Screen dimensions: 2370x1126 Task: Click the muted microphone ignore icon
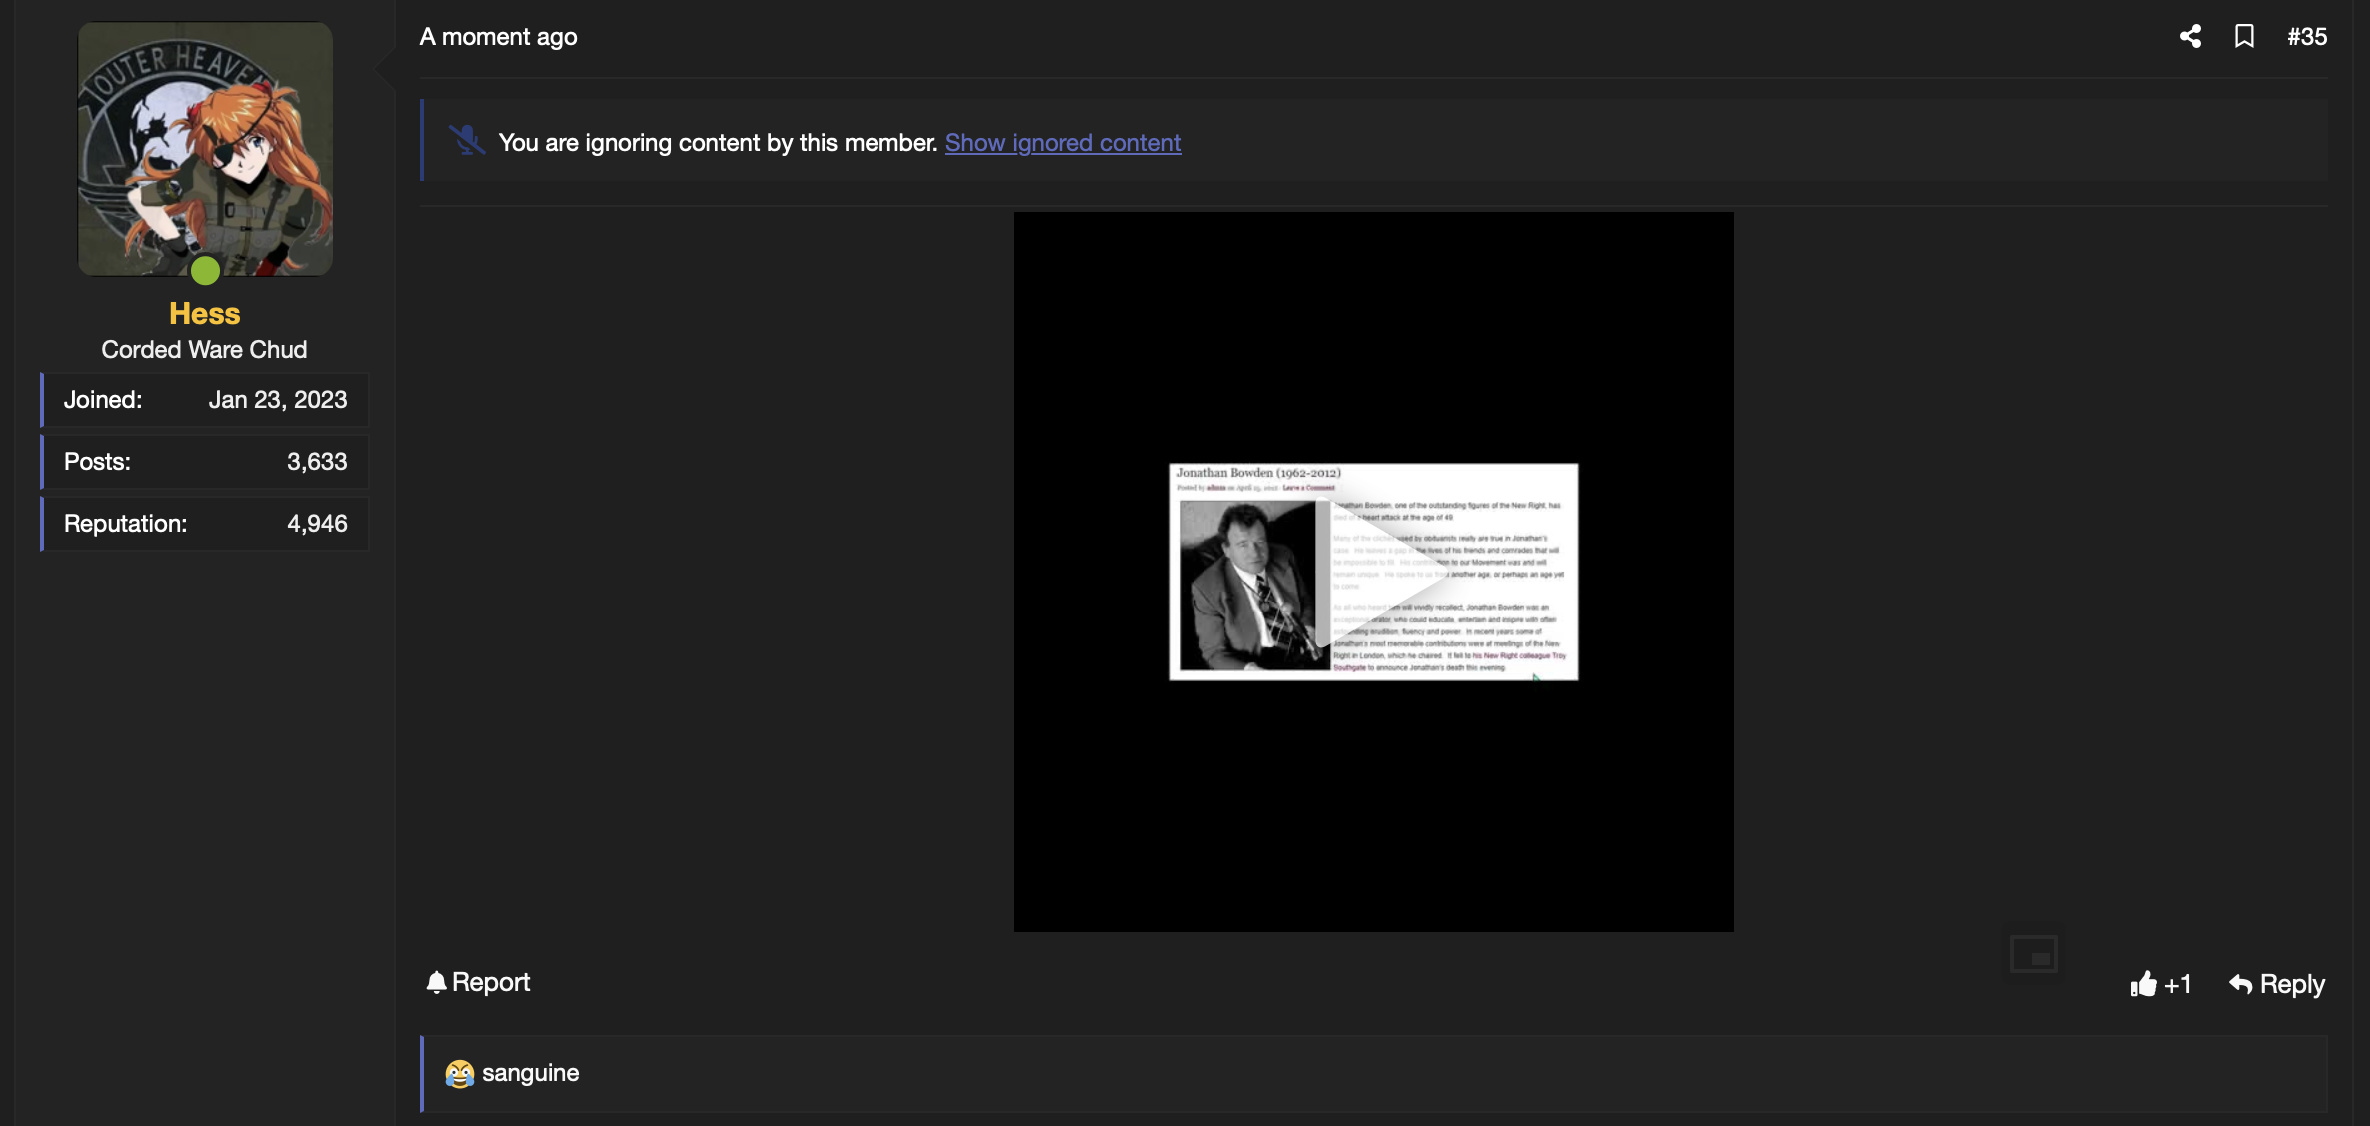[466, 140]
